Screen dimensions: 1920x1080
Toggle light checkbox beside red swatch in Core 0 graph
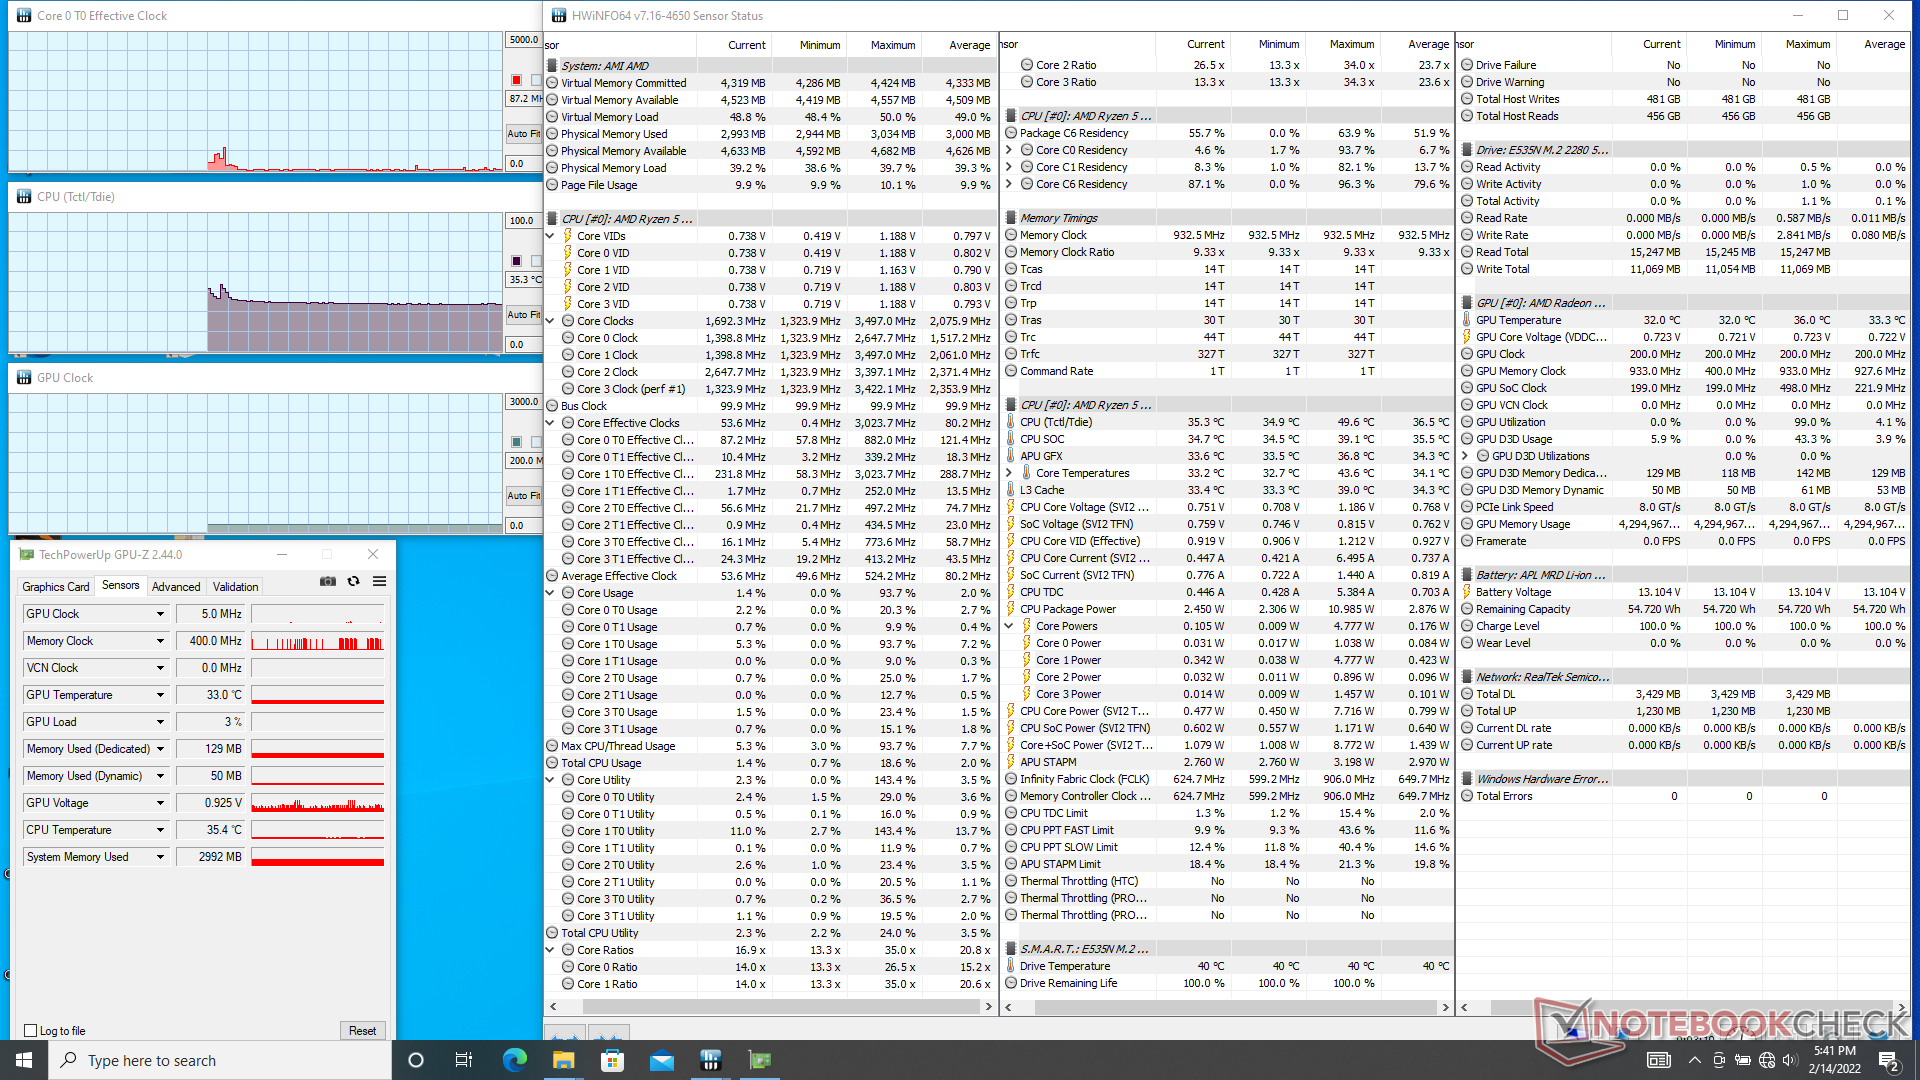tap(536, 80)
